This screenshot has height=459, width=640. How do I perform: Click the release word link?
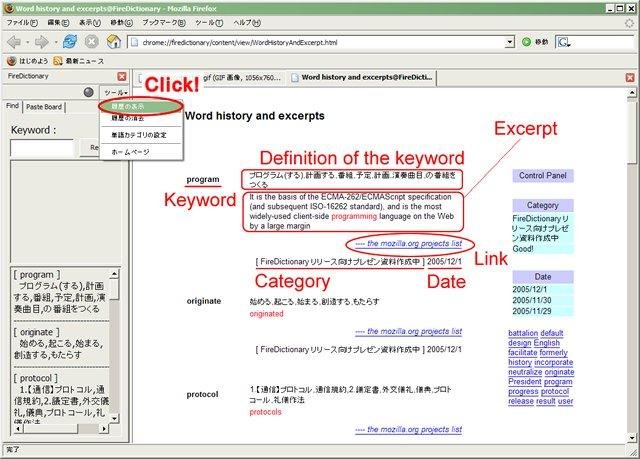tap(521, 401)
